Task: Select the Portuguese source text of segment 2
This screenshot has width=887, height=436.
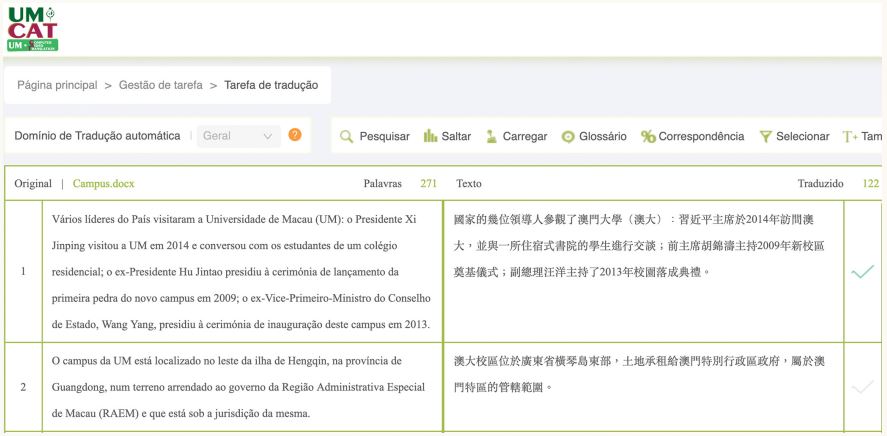Action: pos(240,387)
